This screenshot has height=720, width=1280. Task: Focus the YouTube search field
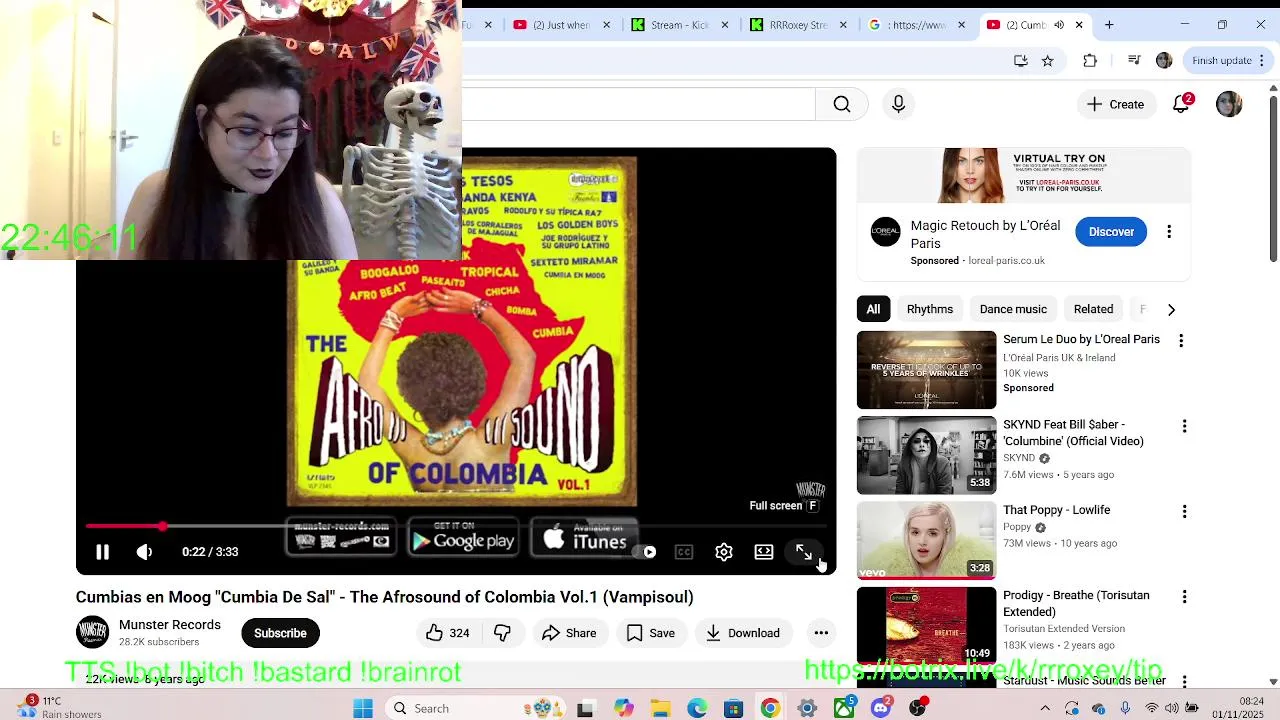click(638, 104)
